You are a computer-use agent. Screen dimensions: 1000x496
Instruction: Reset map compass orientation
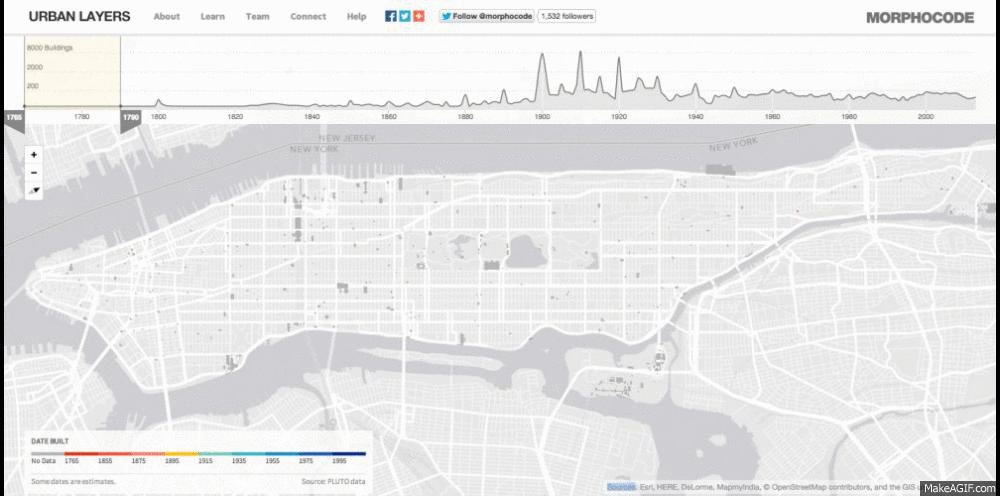34,190
